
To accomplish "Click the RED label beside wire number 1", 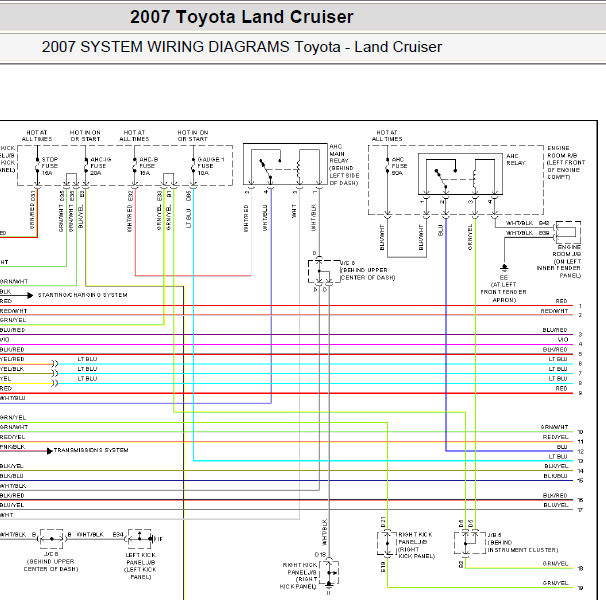I will coord(561,301).
